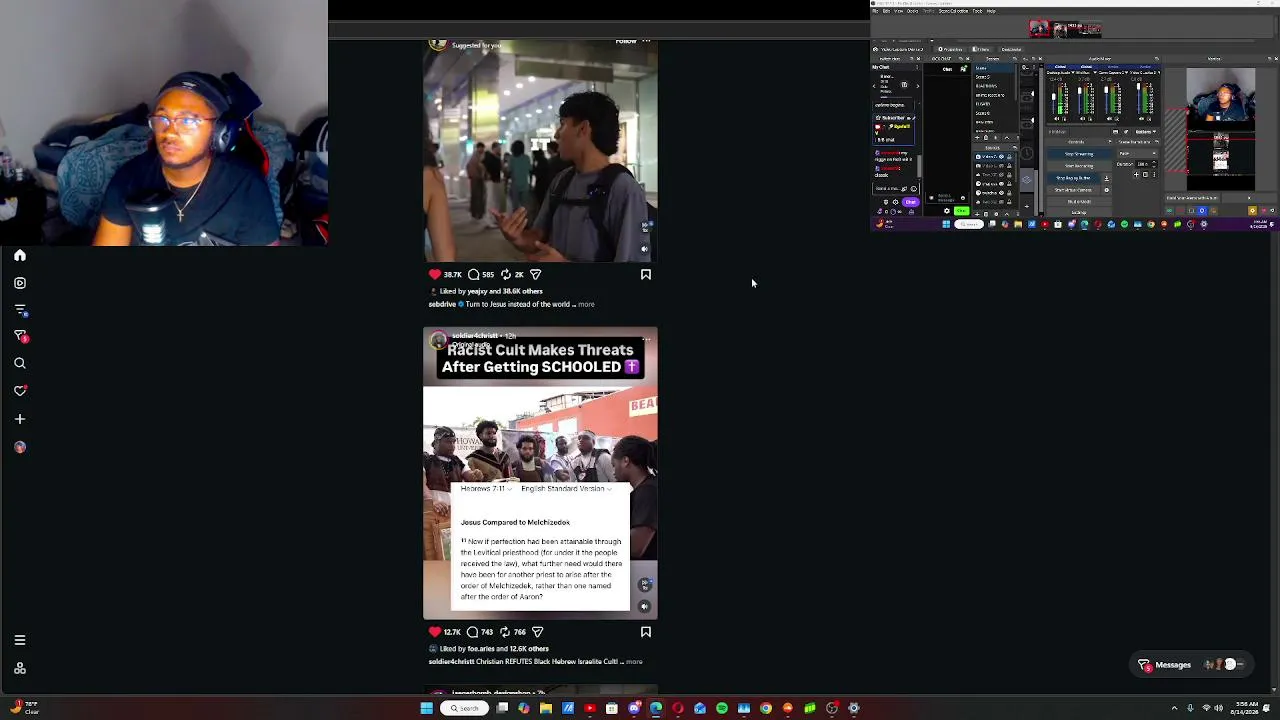Image resolution: width=1280 pixels, height=720 pixels.
Task: Open File Explorer from the taskbar
Action: 546,708
